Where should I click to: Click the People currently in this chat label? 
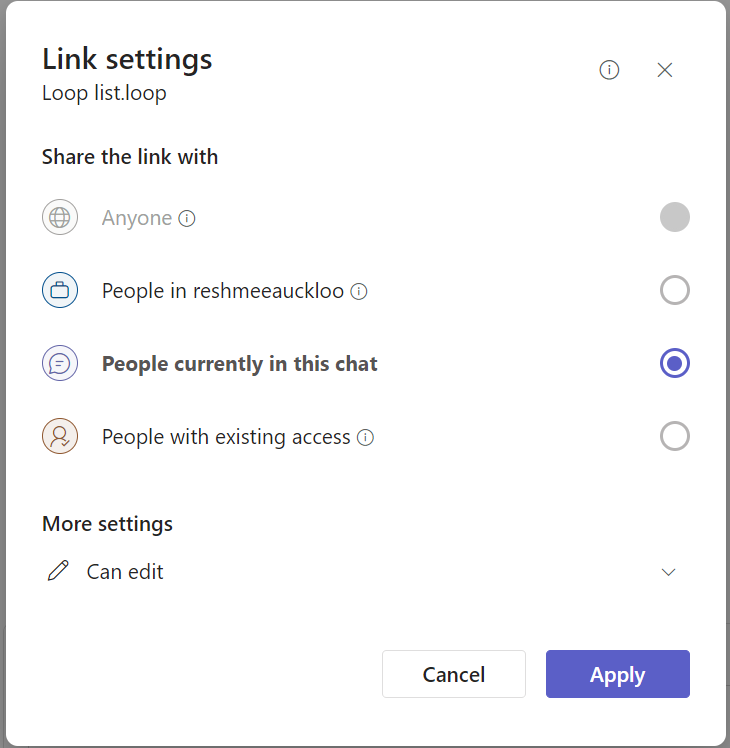[240, 364]
